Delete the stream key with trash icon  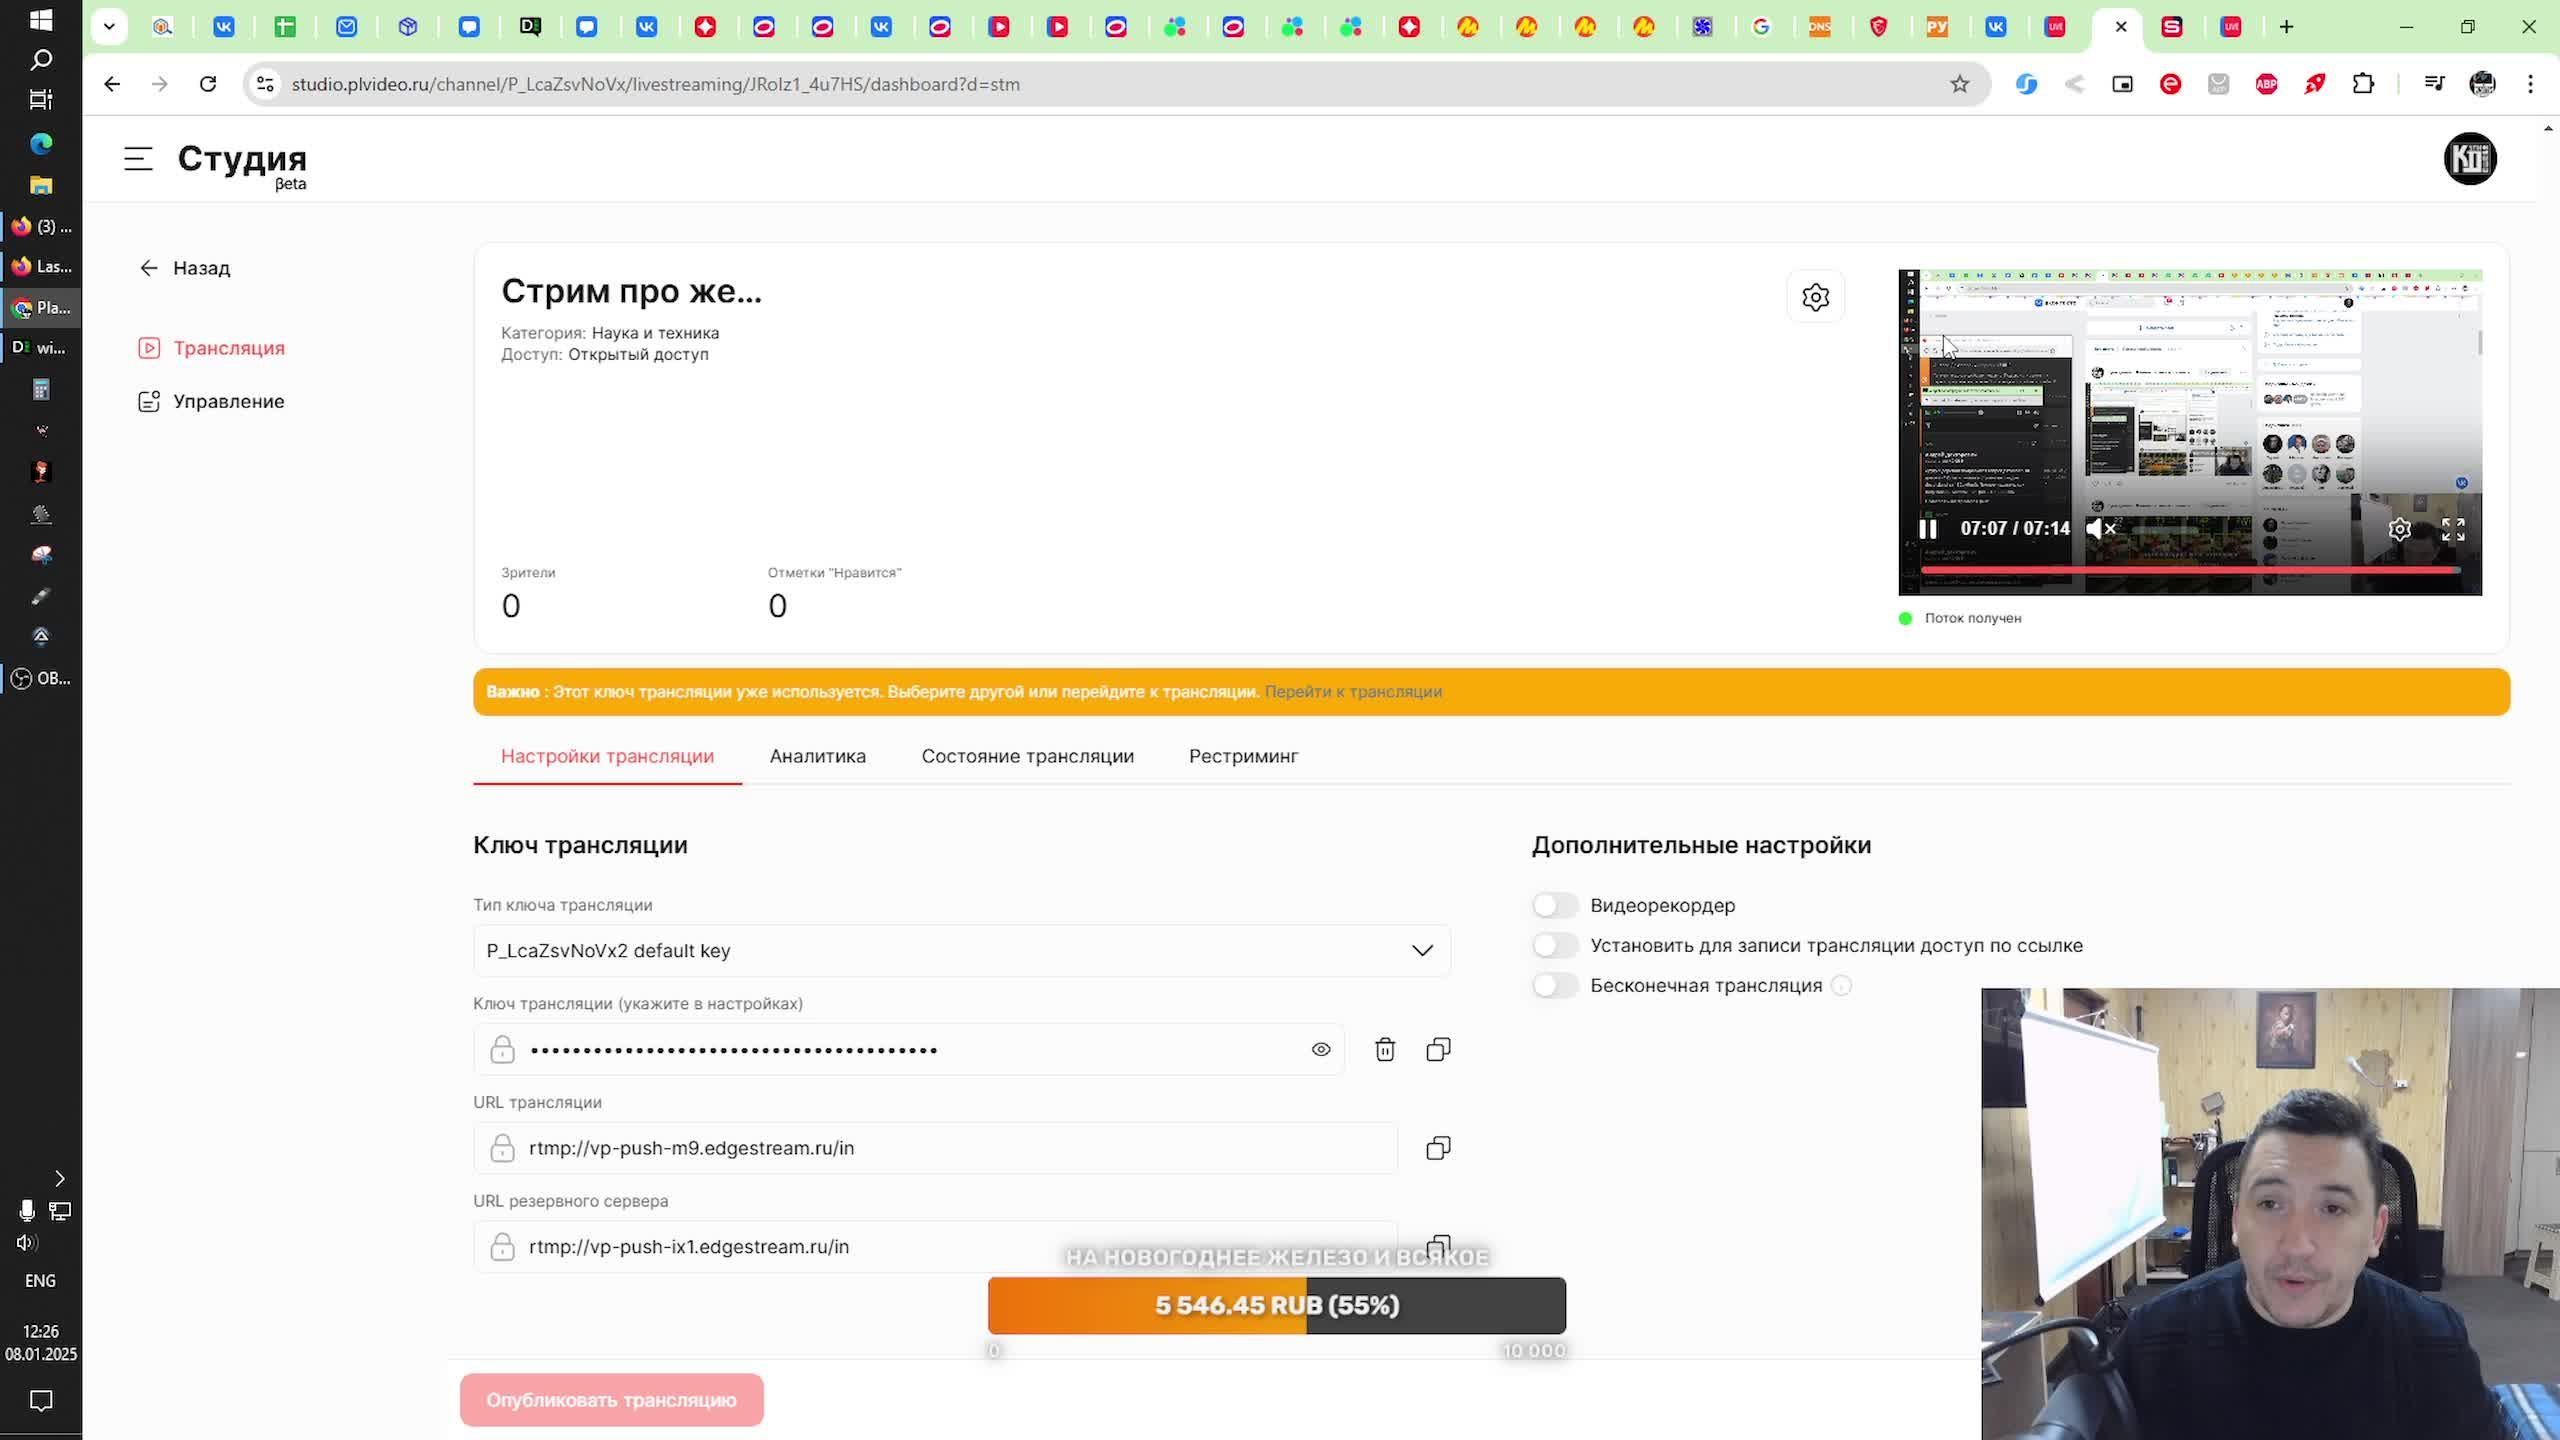coord(1384,1049)
